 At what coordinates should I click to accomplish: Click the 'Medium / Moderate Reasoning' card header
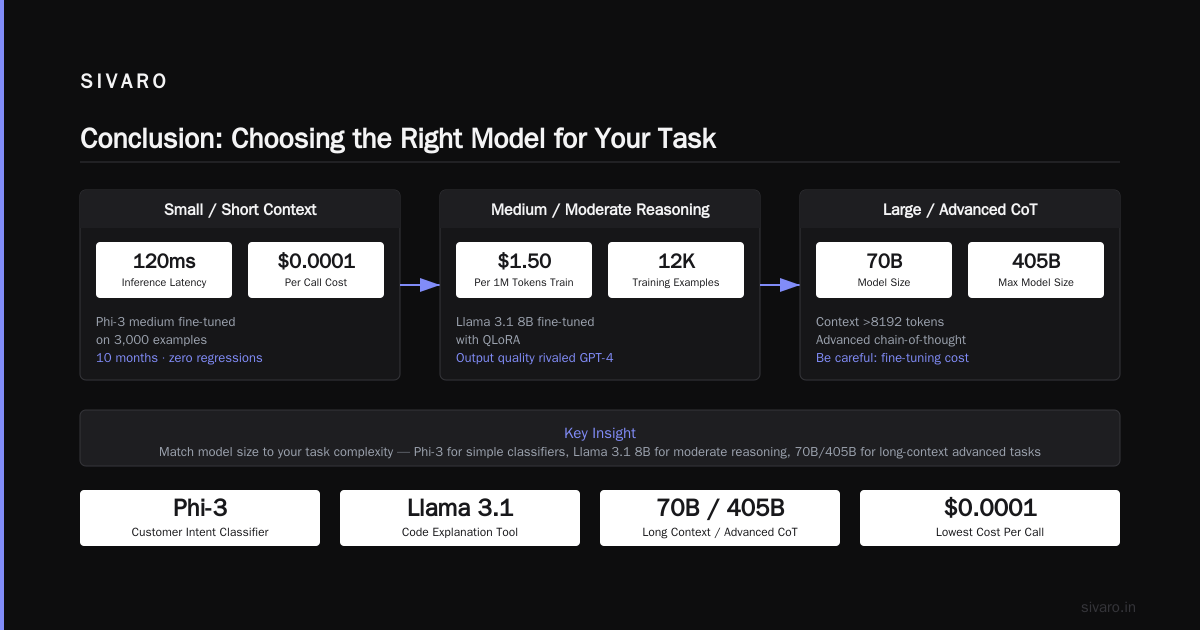click(600, 209)
